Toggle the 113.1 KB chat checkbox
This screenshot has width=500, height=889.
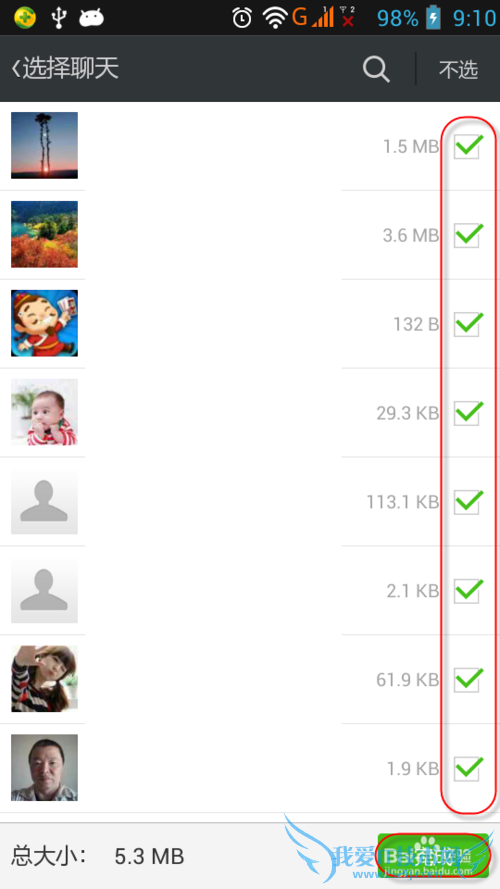tap(468, 502)
